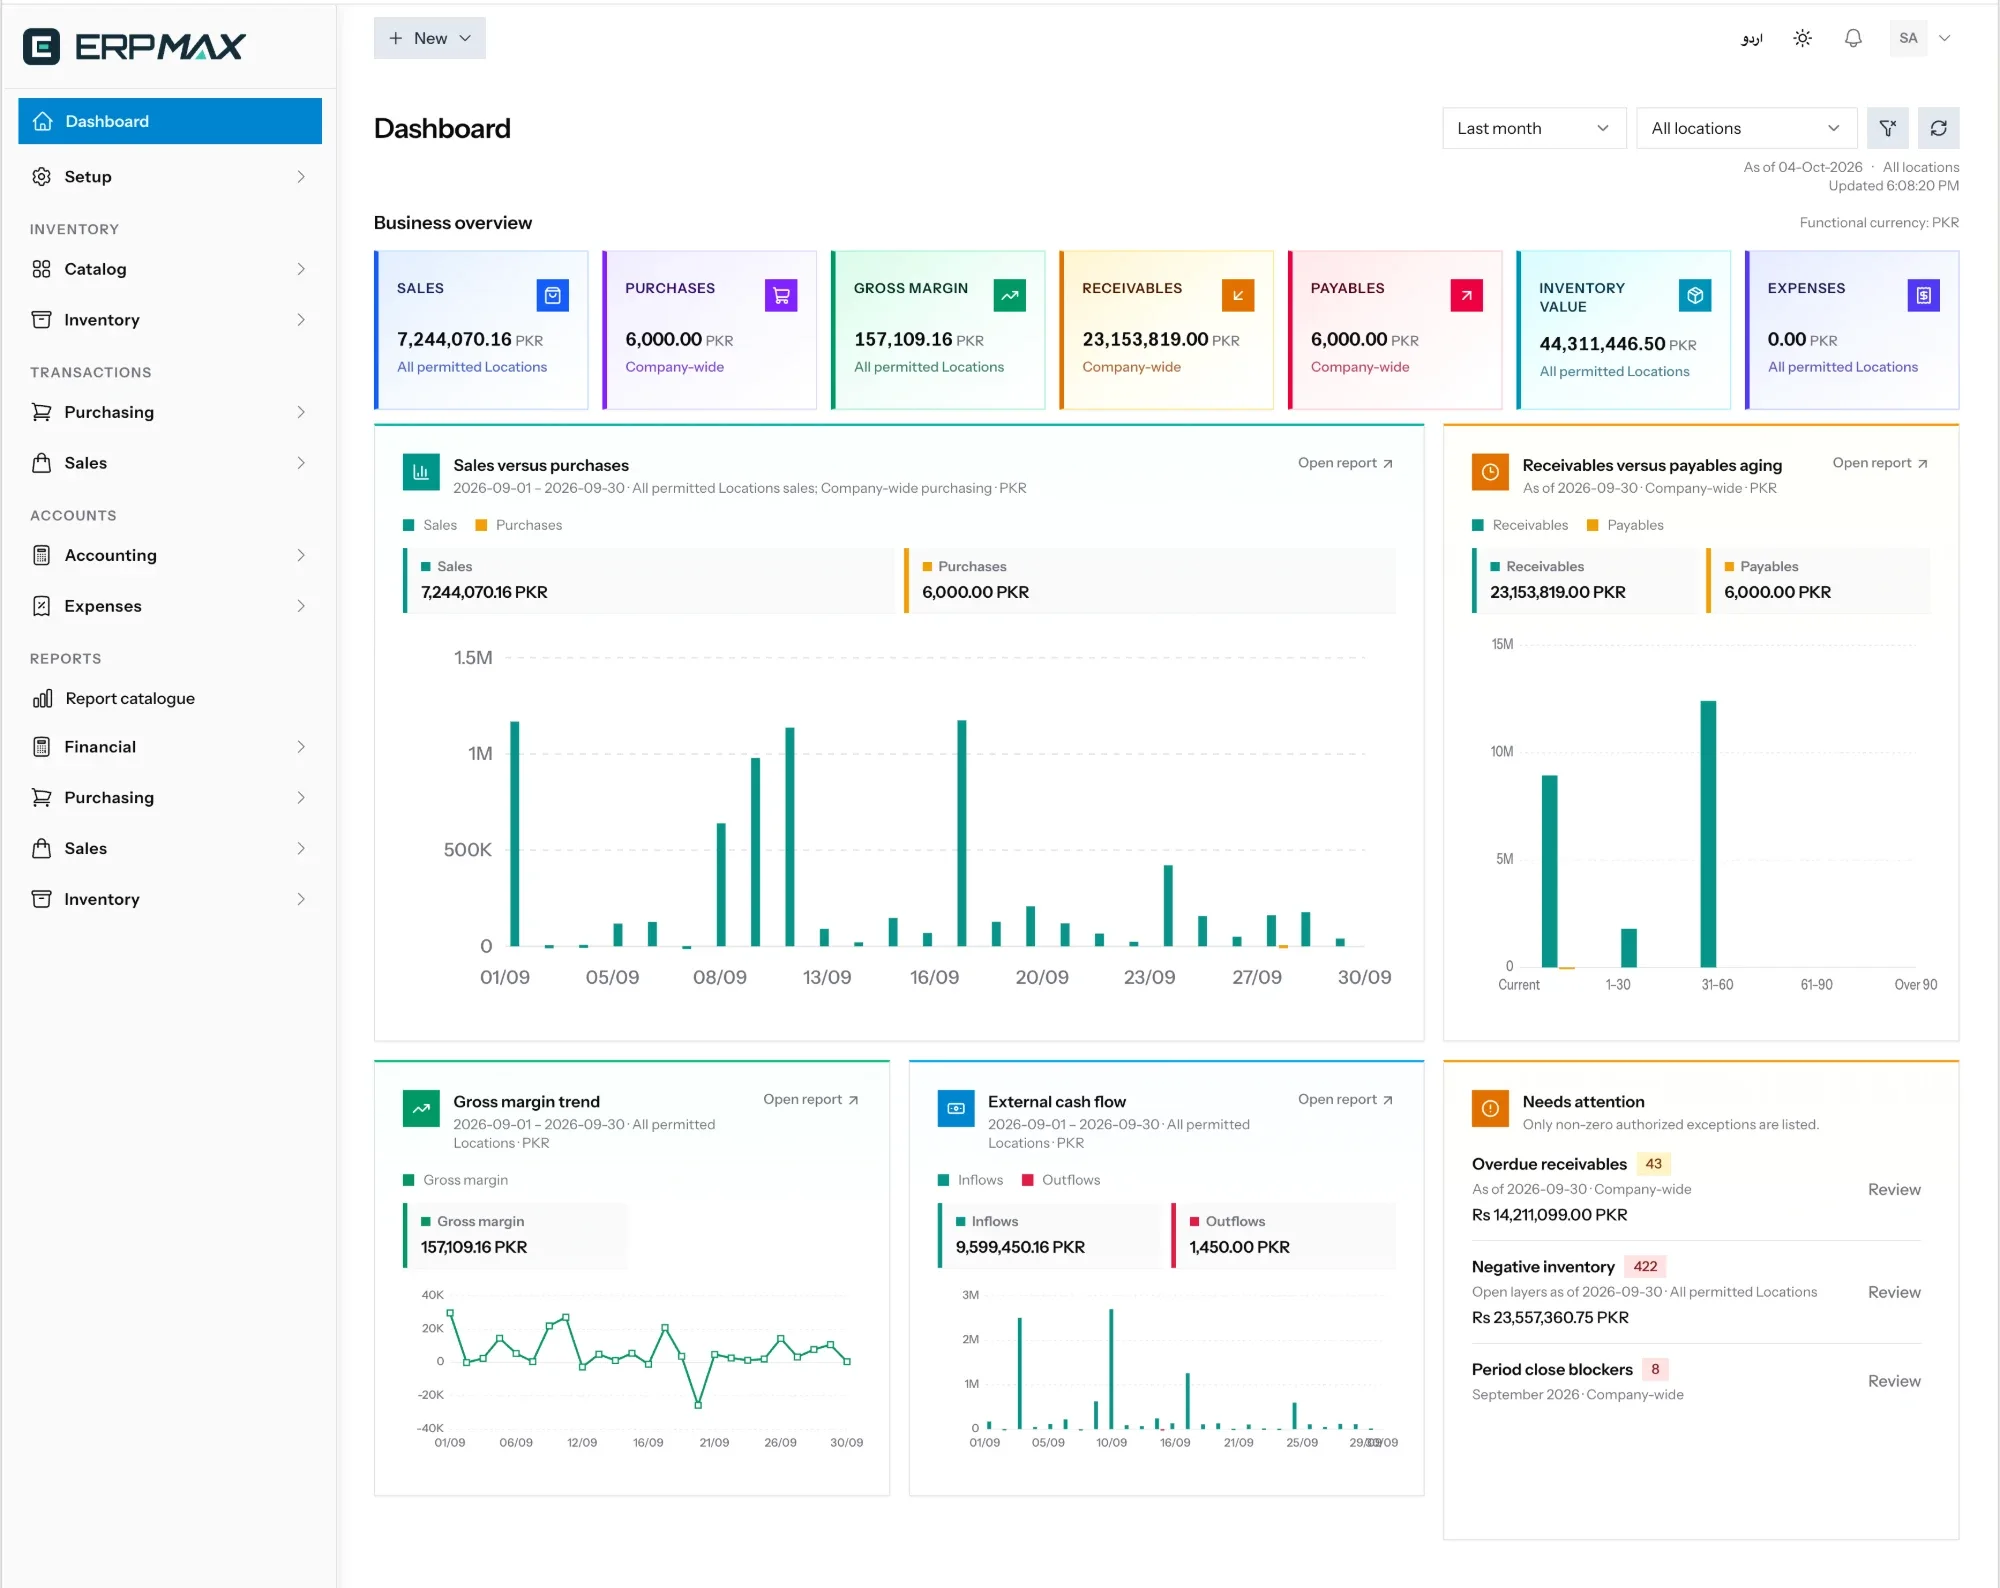Viewport: 2000px width, 1588px height.
Task: Open report for Sales versus purchases
Action: (x=1345, y=463)
